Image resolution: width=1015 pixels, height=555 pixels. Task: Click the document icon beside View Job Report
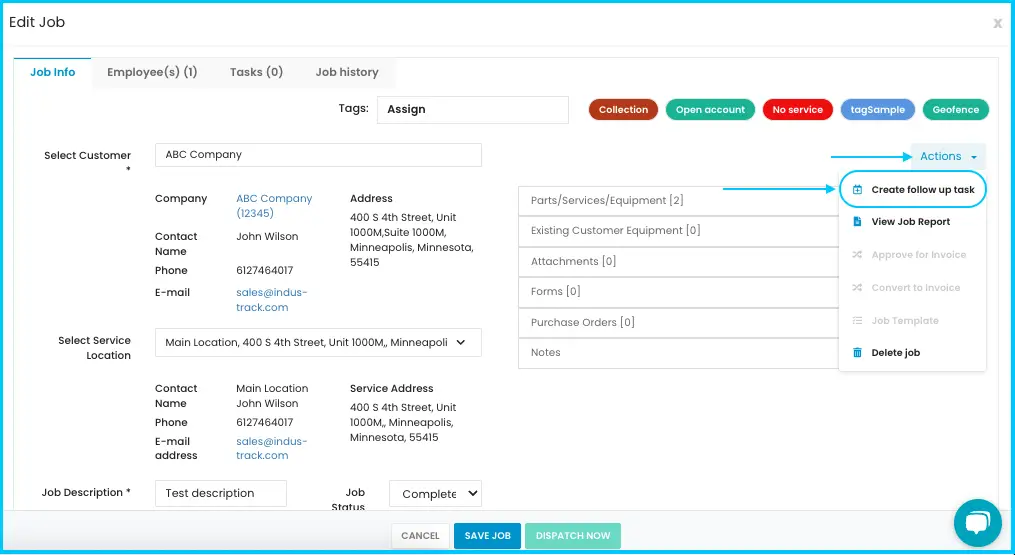click(x=857, y=221)
